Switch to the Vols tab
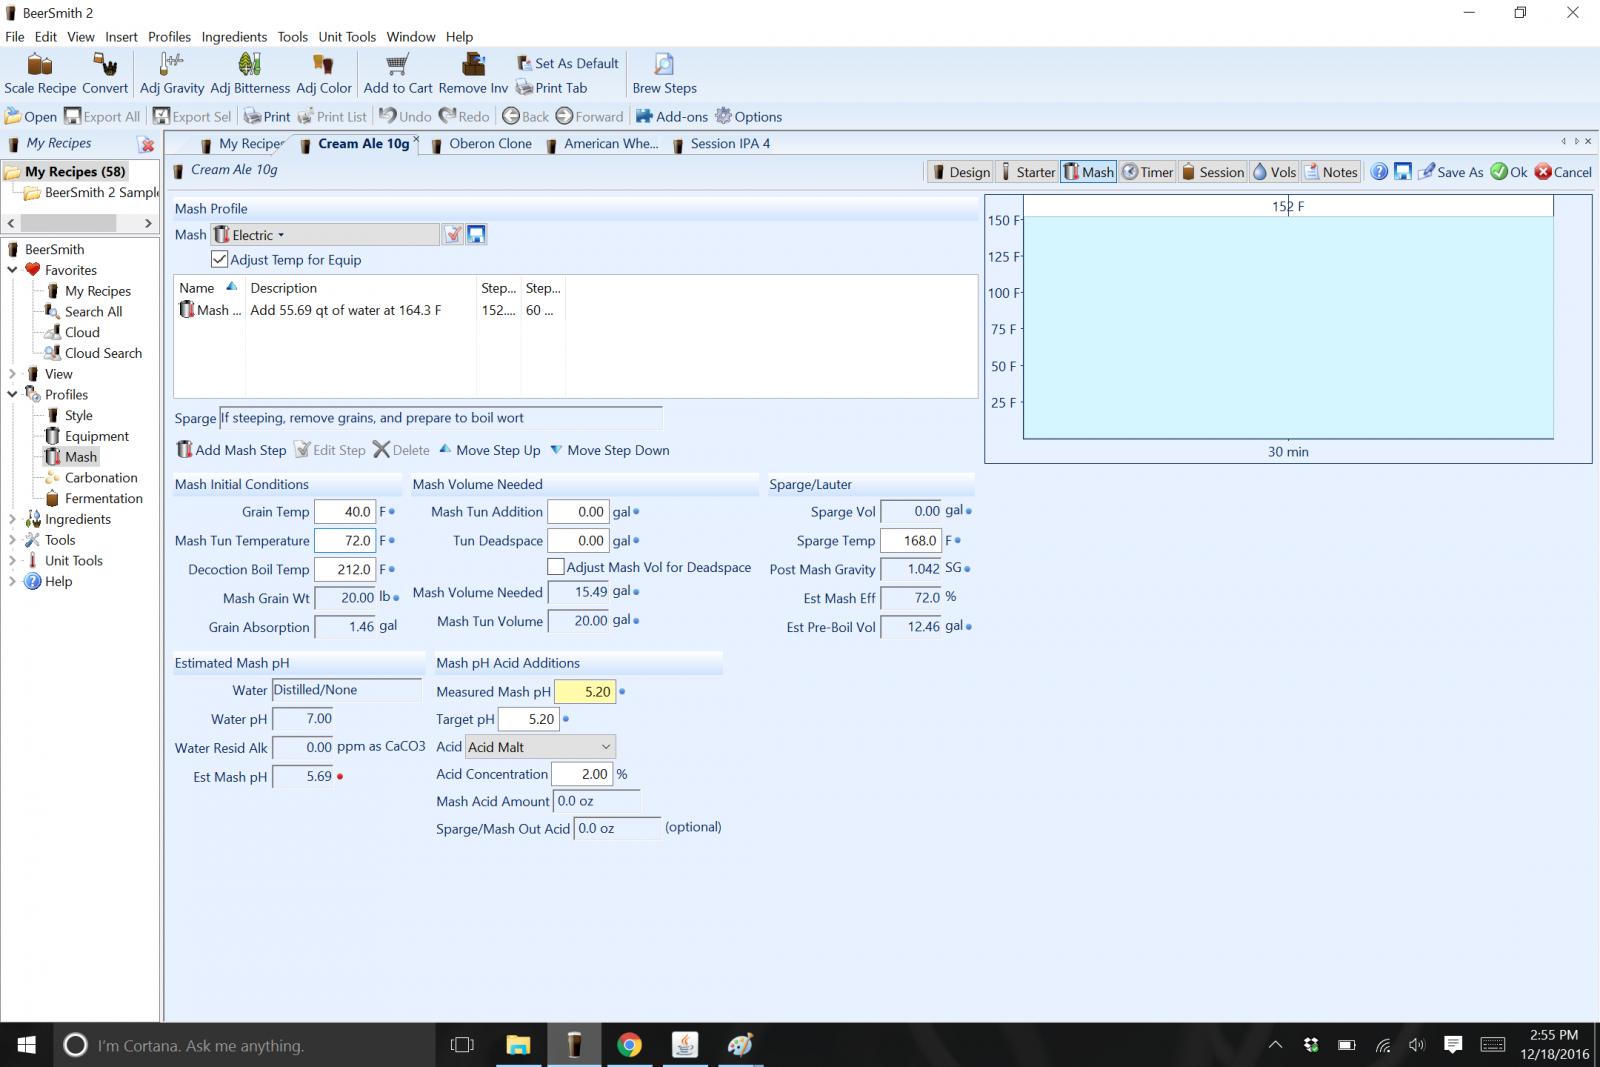Screen dimensions: 1600x1067 1274,172
